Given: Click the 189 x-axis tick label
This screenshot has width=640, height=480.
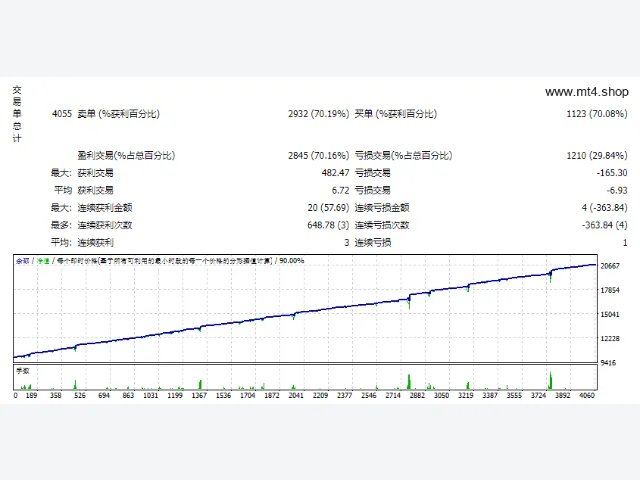Looking at the screenshot, I should point(31,396).
